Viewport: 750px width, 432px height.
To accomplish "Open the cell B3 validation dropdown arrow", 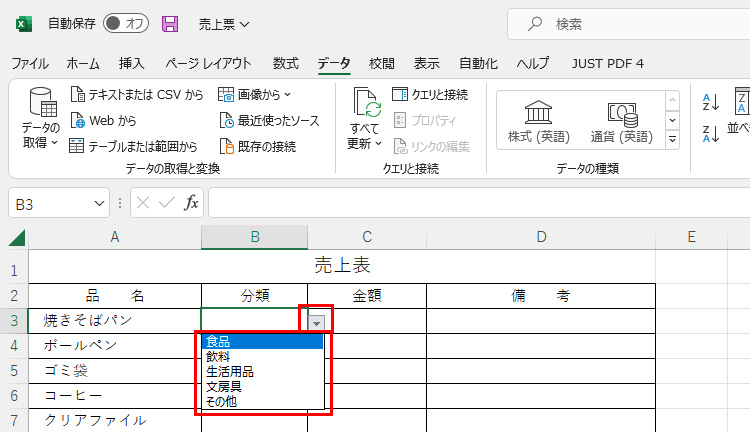I will [x=317, y=322].
